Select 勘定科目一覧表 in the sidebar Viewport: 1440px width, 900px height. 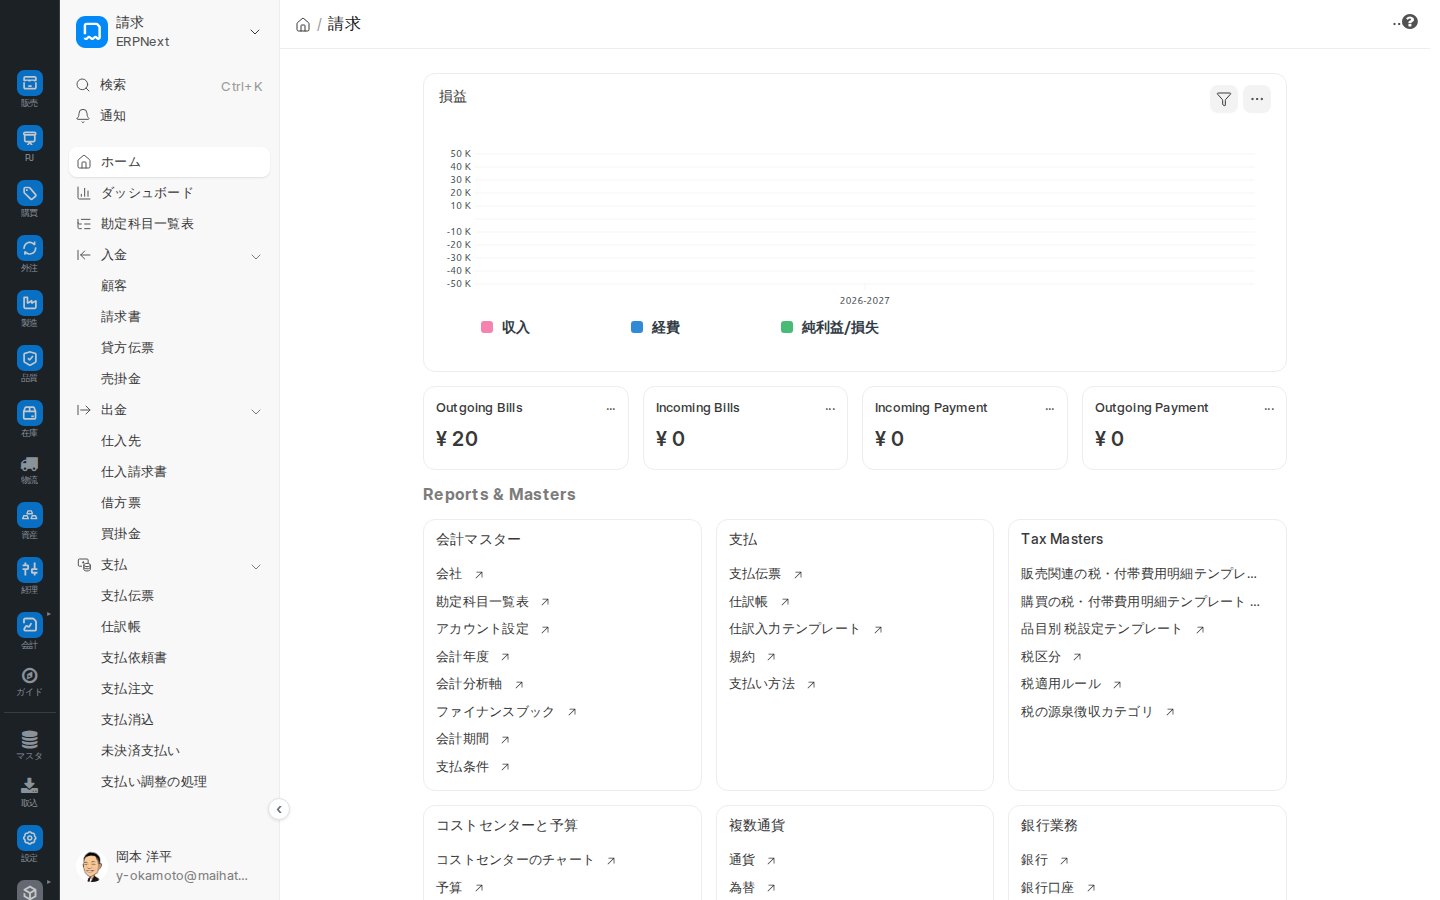coord(169,224)
